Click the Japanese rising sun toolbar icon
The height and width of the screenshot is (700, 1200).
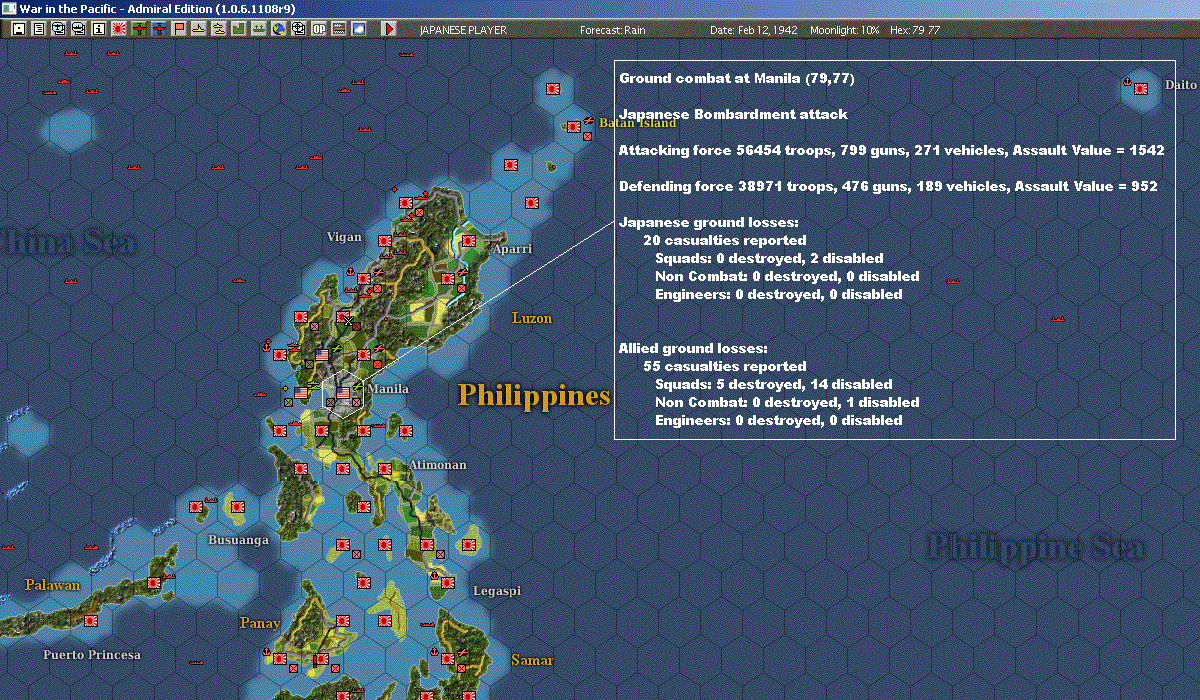pyautogui.click(x=119, y=29)
